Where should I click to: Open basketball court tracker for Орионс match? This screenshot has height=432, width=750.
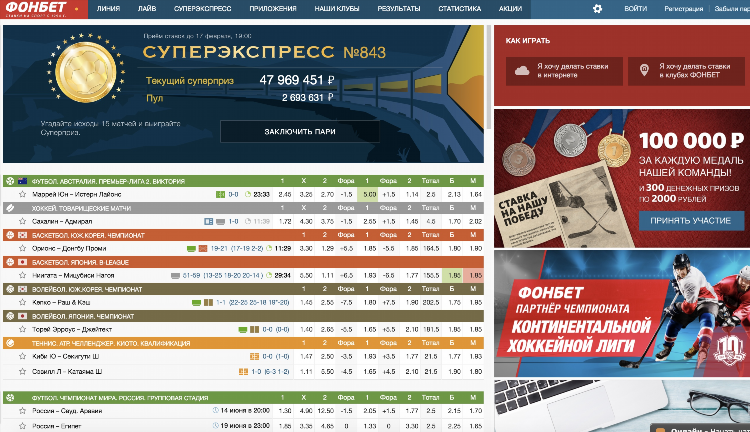click(203, 248)
